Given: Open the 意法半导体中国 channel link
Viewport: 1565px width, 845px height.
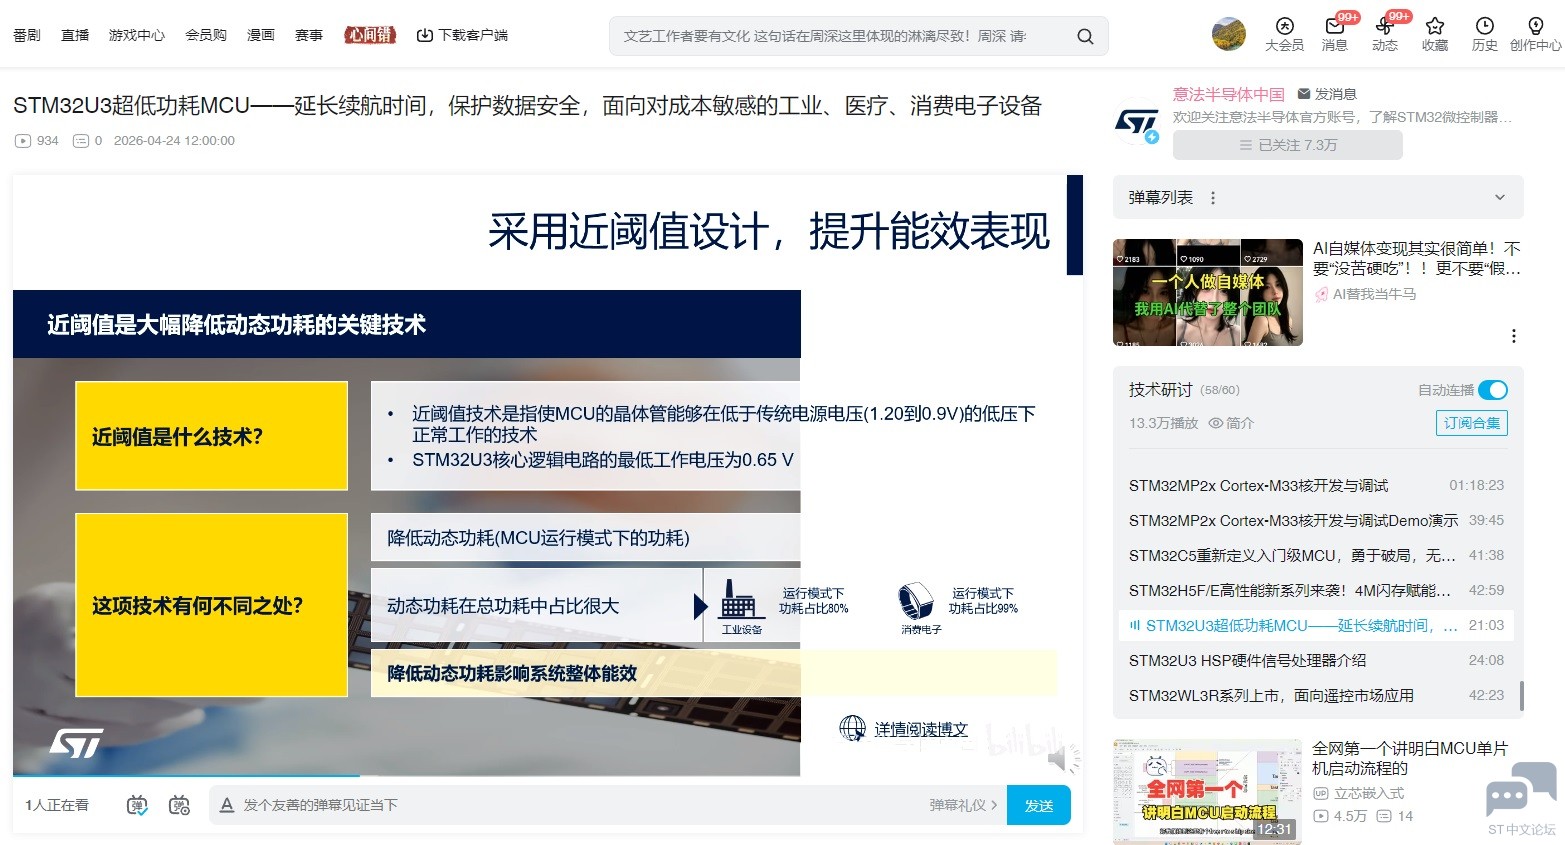Looking at the screenshot, I should pos(1229,94).
